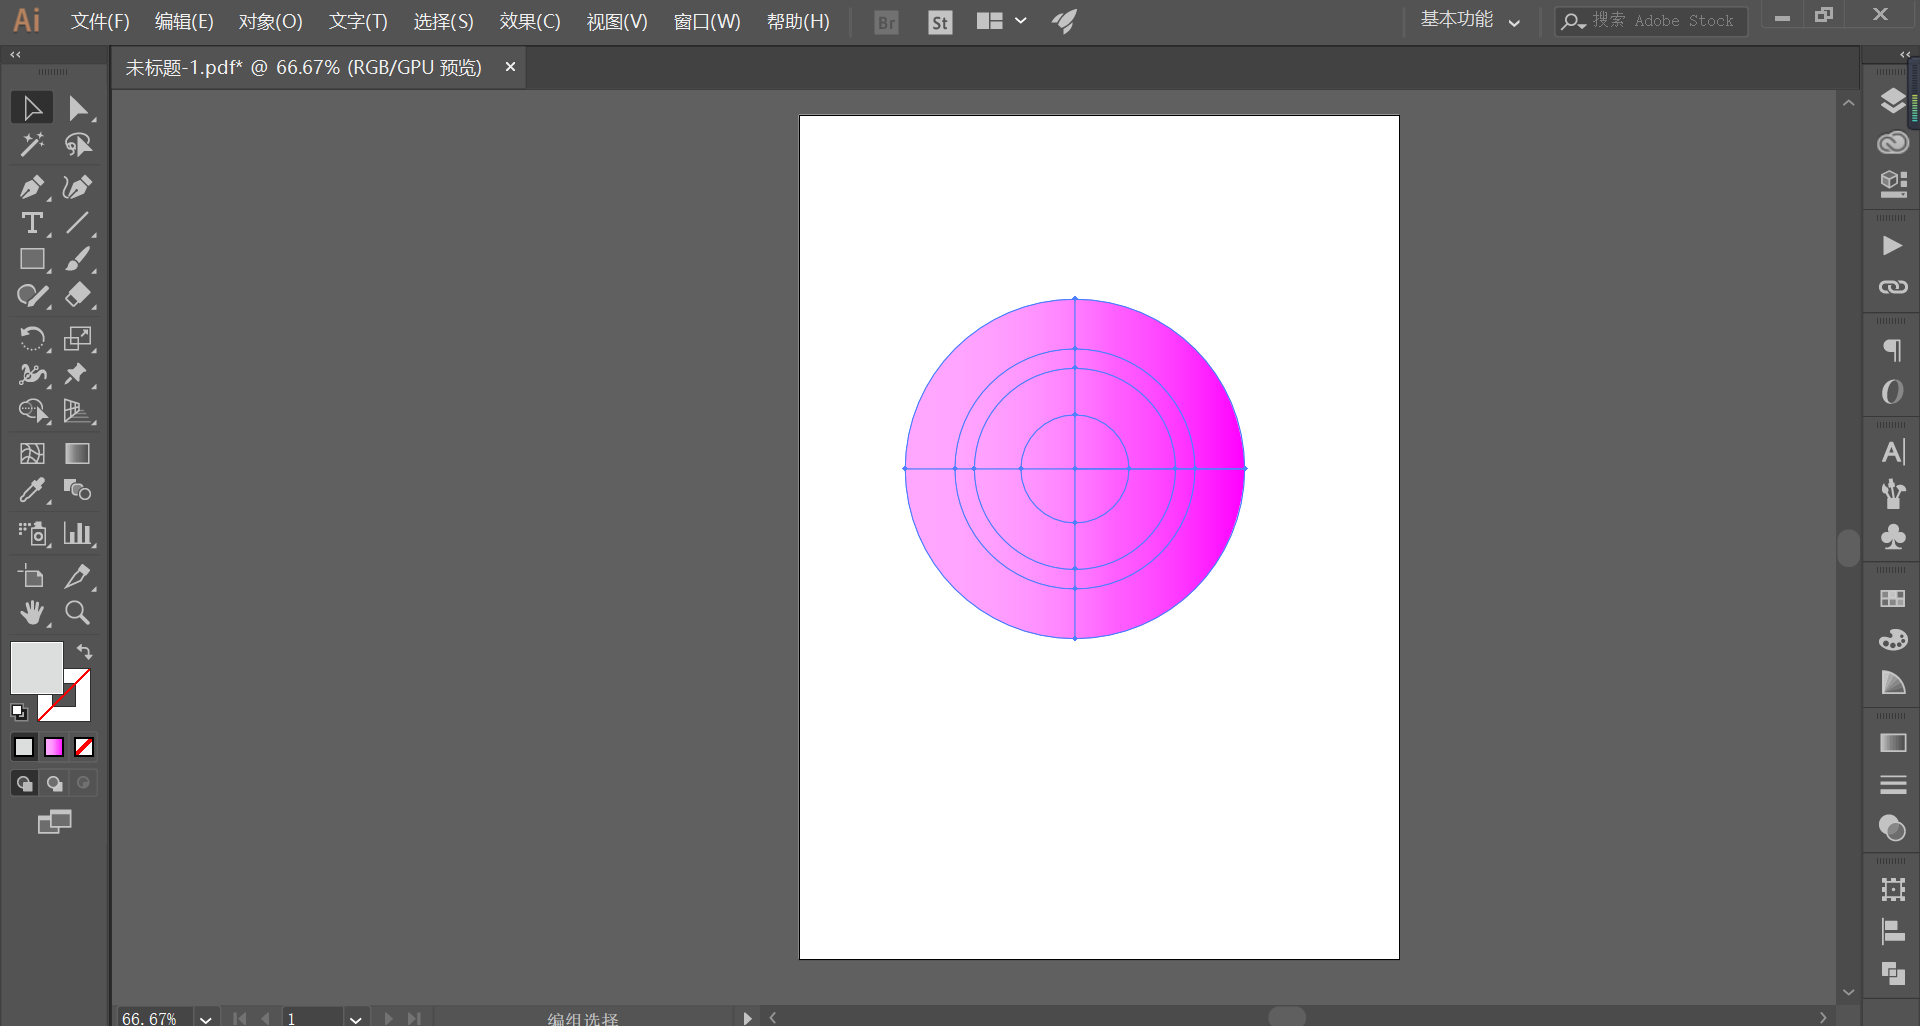Open the 文字(T) menu
The height and width of the screenshot is (1026, 1920).
[x=358, y=21]
